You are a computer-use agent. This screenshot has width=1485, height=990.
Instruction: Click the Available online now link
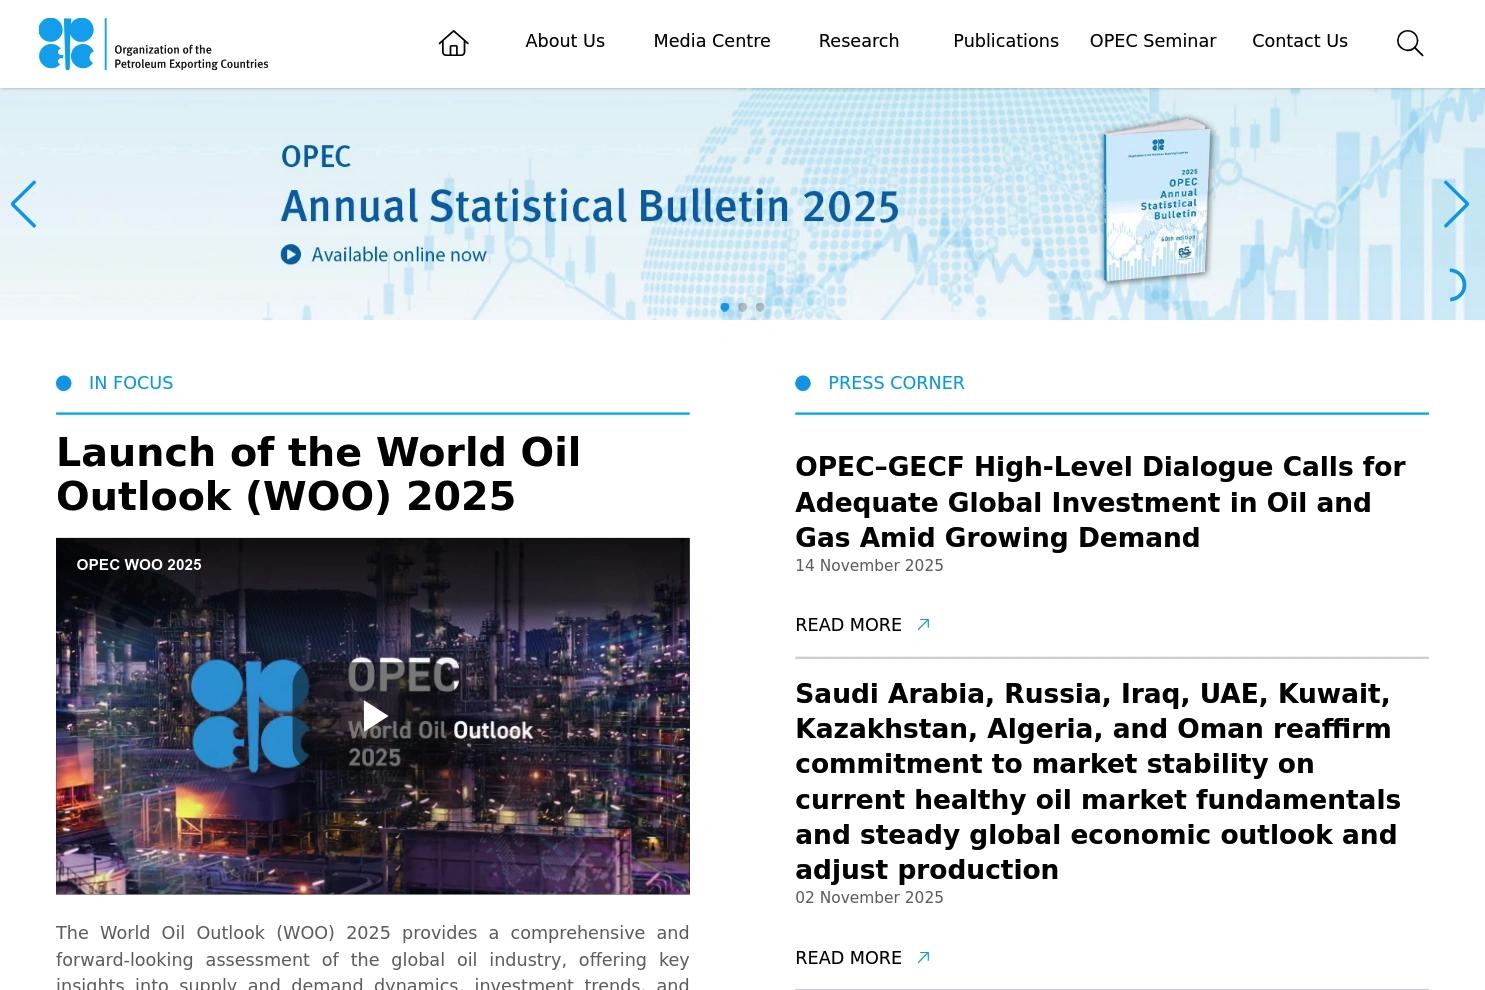399,255
